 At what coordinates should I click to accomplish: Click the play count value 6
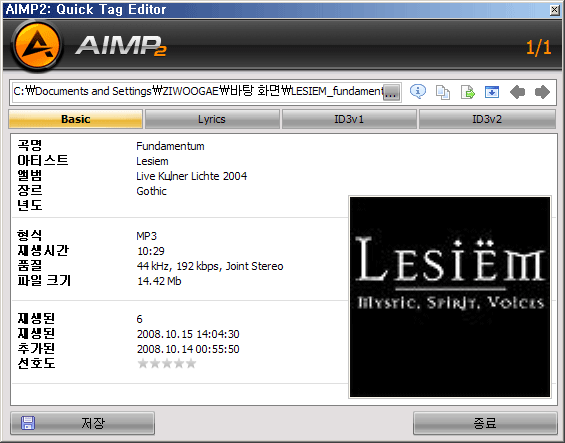[x=139, y=319]
